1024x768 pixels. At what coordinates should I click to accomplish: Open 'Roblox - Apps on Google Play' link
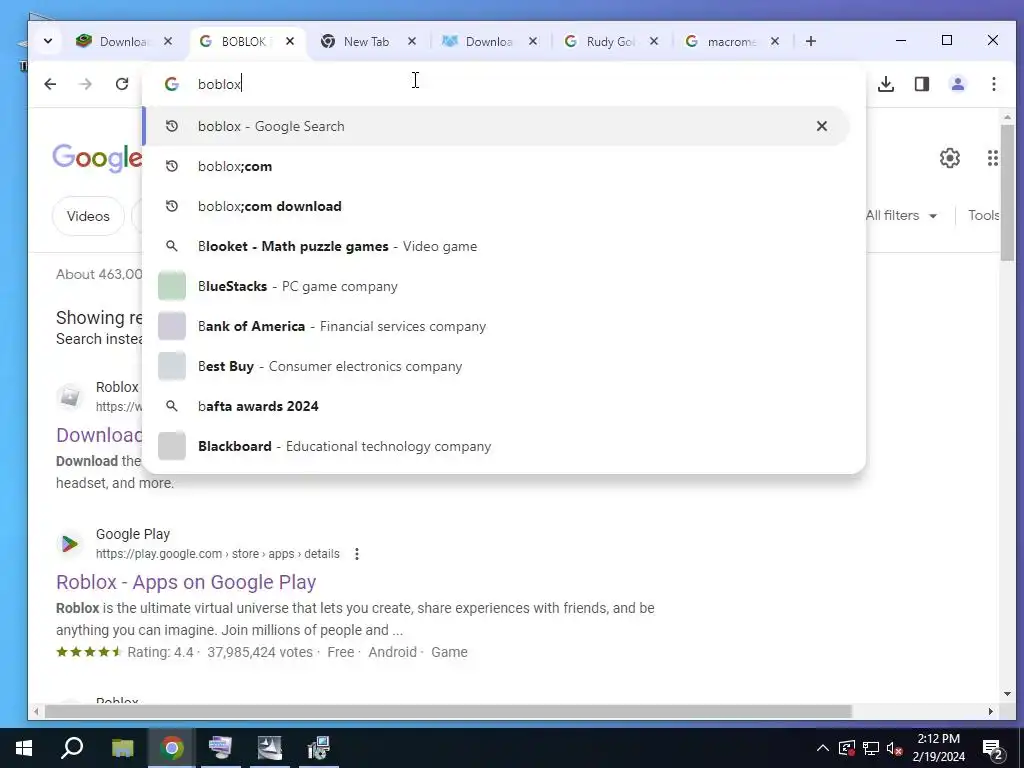(186, 582)
